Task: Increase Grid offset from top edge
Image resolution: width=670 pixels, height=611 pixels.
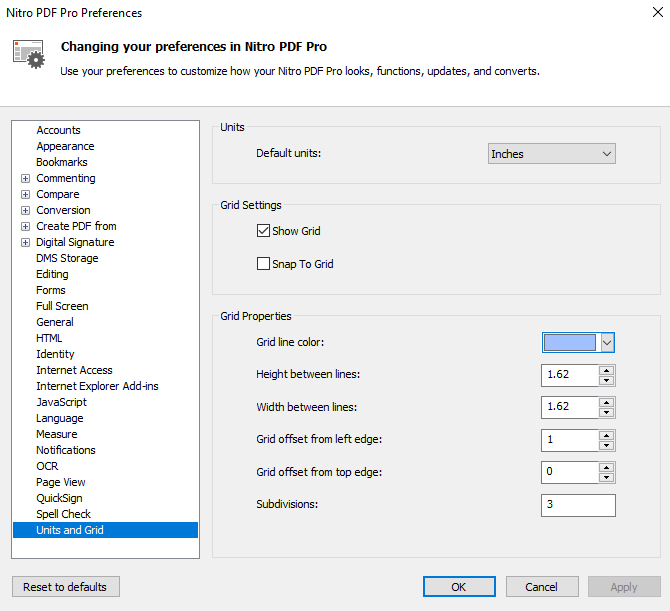Action: 606,467
